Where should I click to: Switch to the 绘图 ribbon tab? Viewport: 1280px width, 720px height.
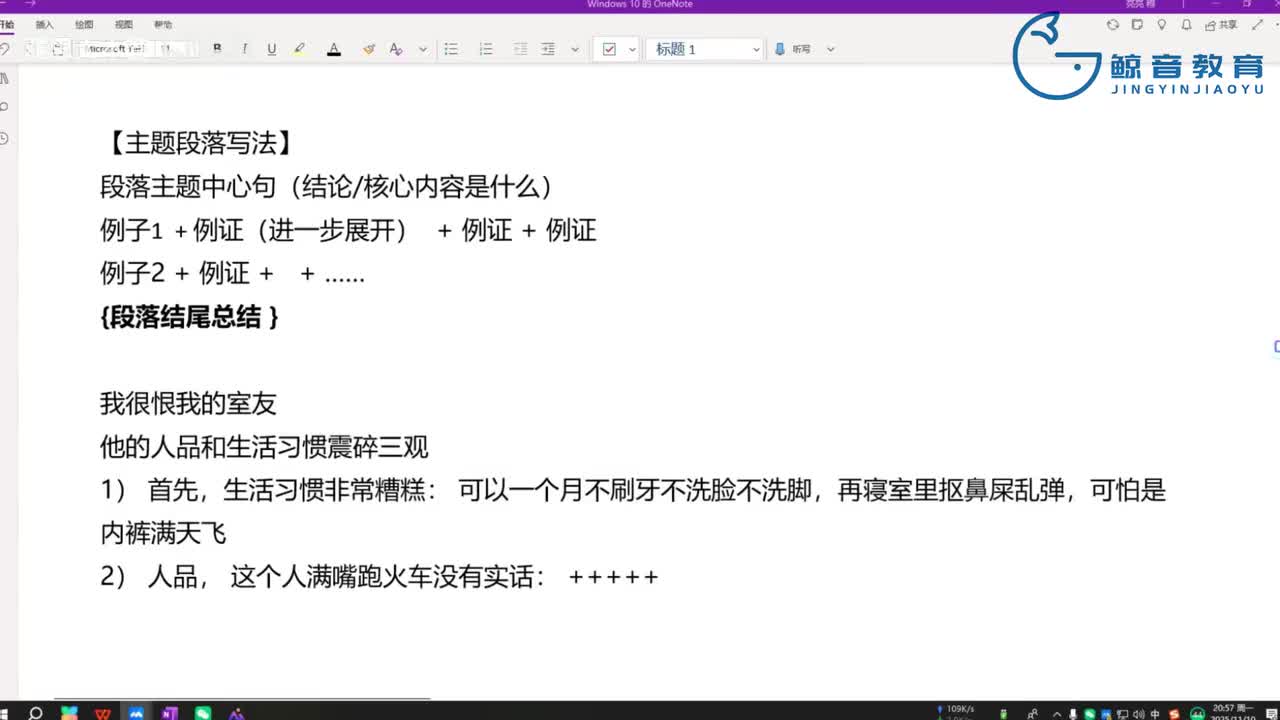pyautogui.click(x=84, y=24)
